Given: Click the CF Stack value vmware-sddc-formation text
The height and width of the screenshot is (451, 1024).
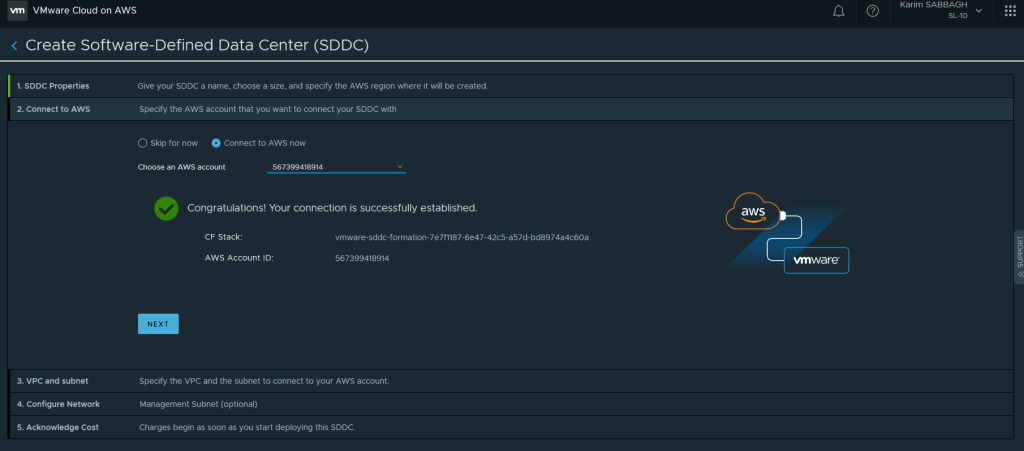Looking at the screenshot, I should (462, 237).
